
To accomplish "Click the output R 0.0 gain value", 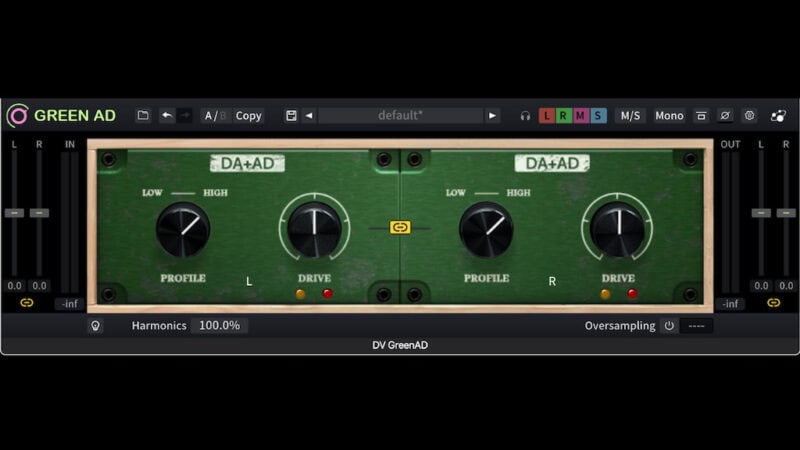I will 786,286.
